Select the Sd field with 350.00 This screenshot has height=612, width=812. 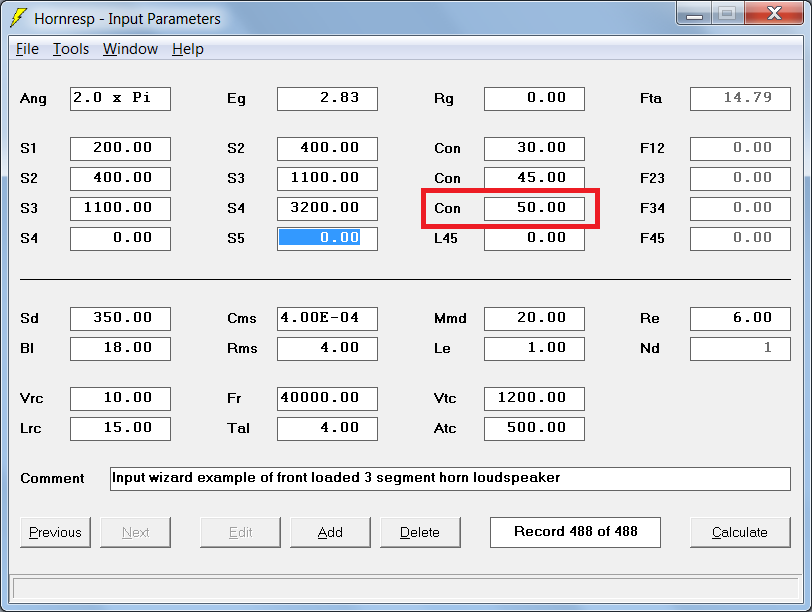(120, 319)
